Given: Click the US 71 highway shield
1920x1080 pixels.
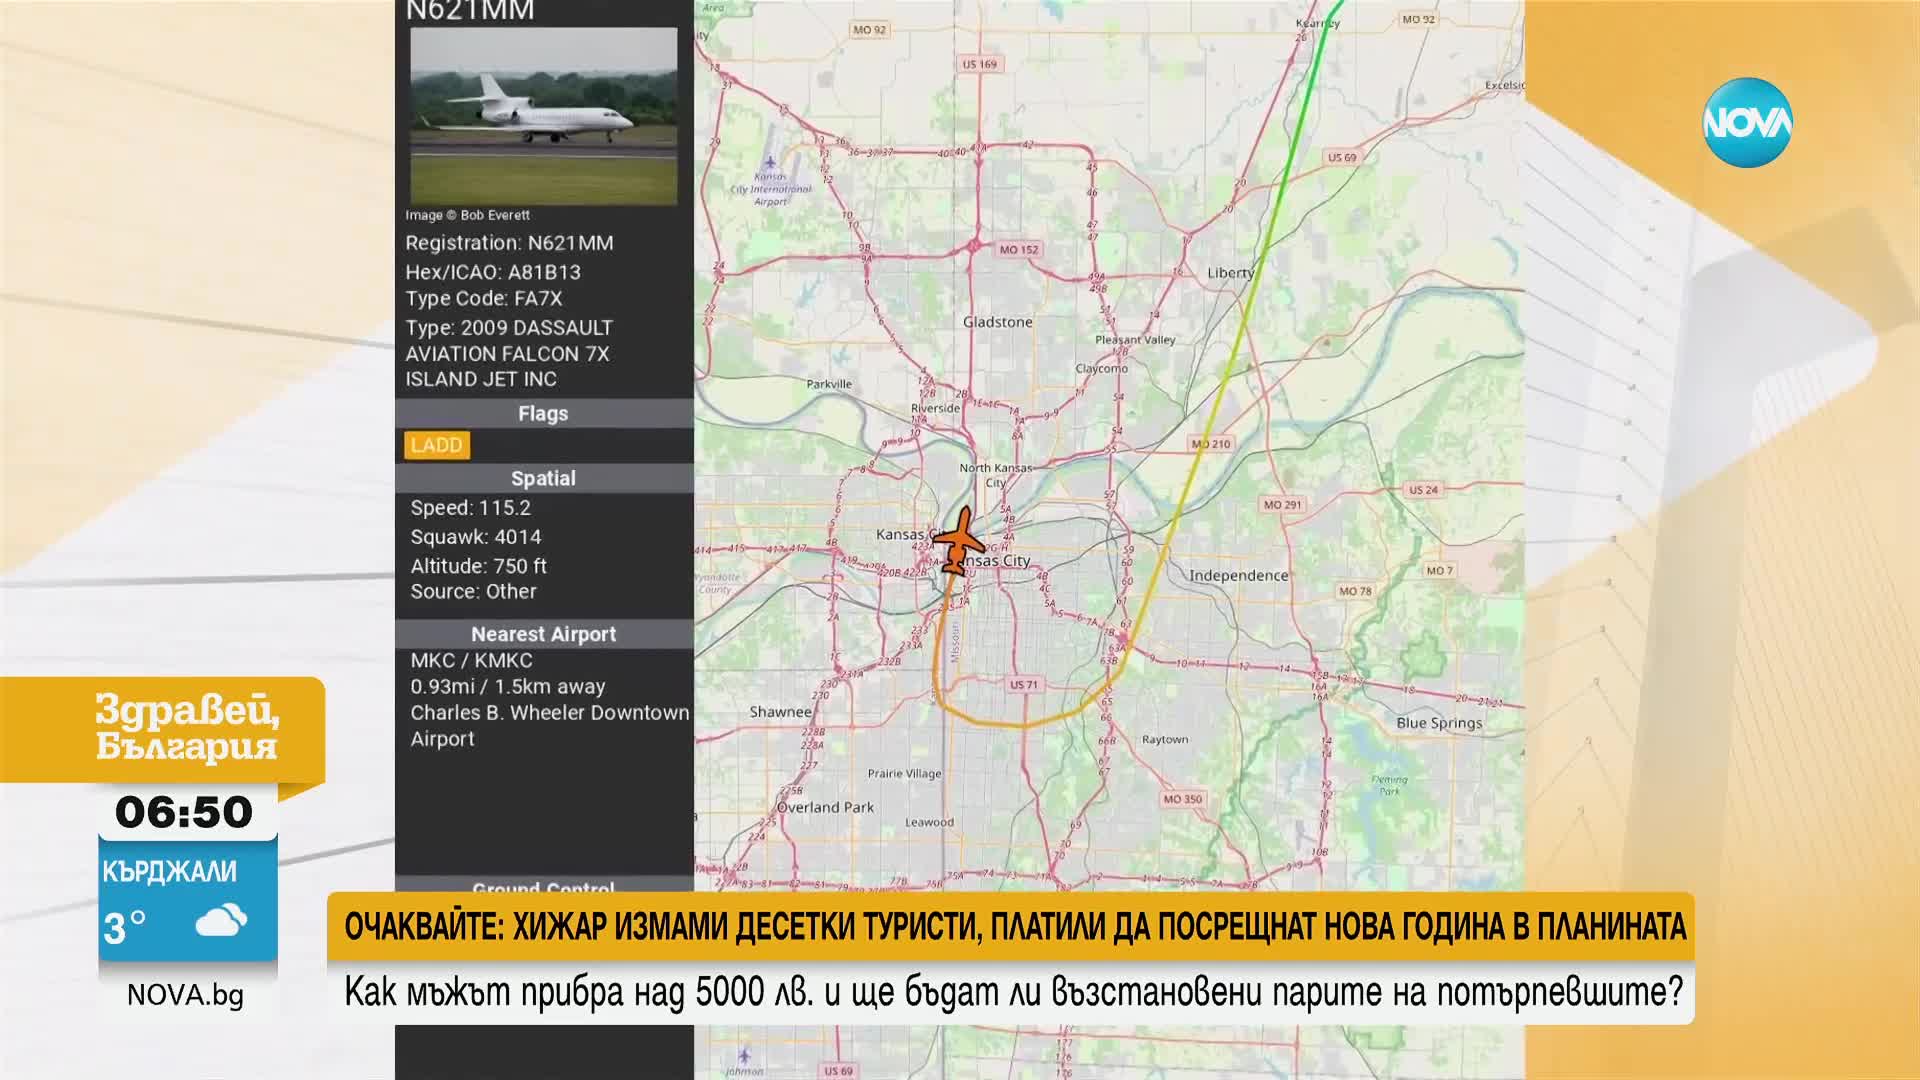Looking at the screenshot, I should [x=1024, y=685].
